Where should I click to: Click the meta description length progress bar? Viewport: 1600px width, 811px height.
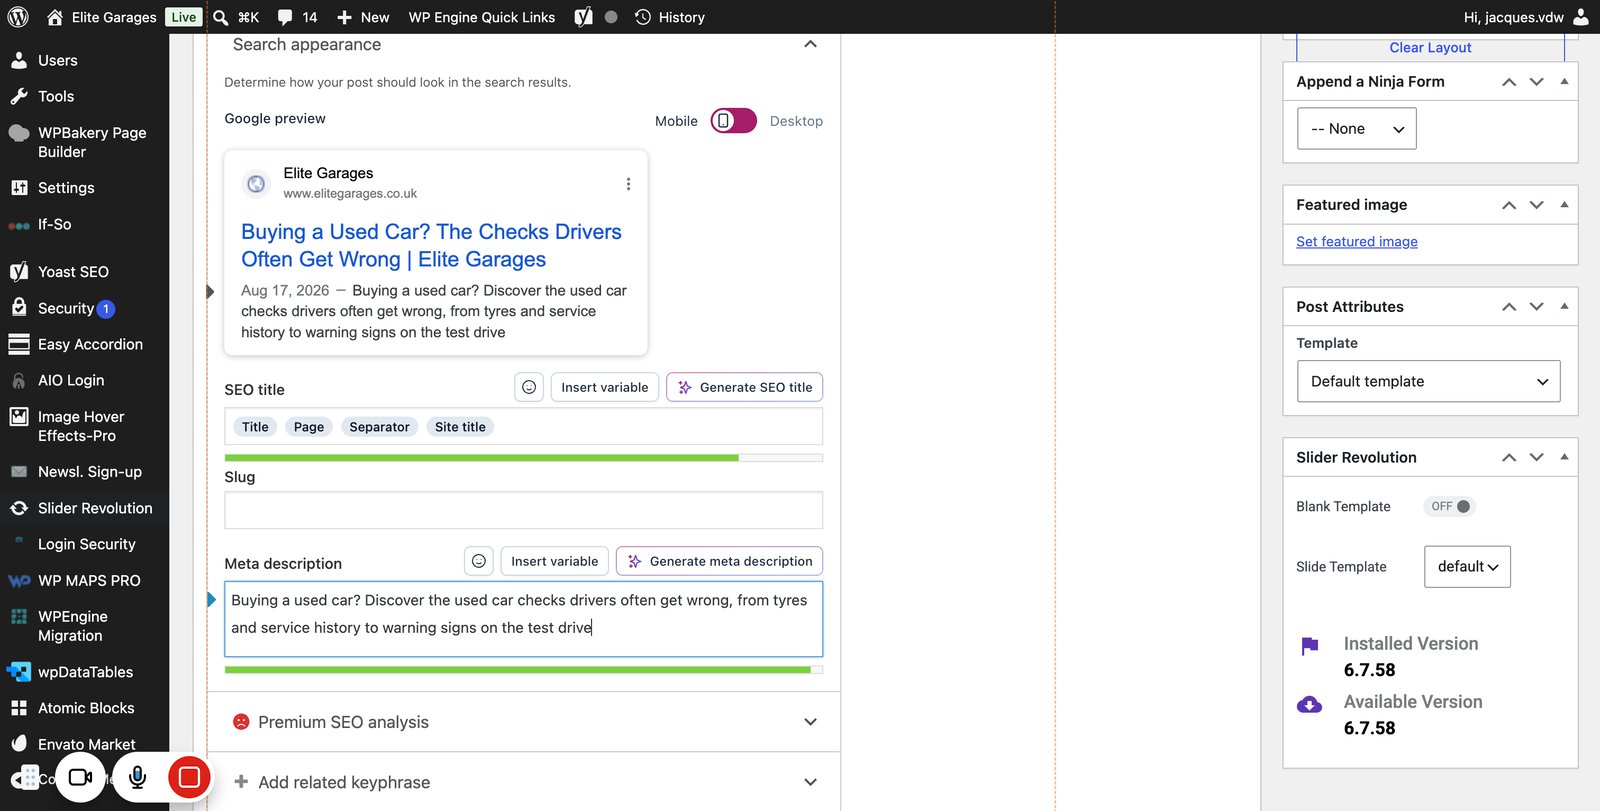(524, 670)
